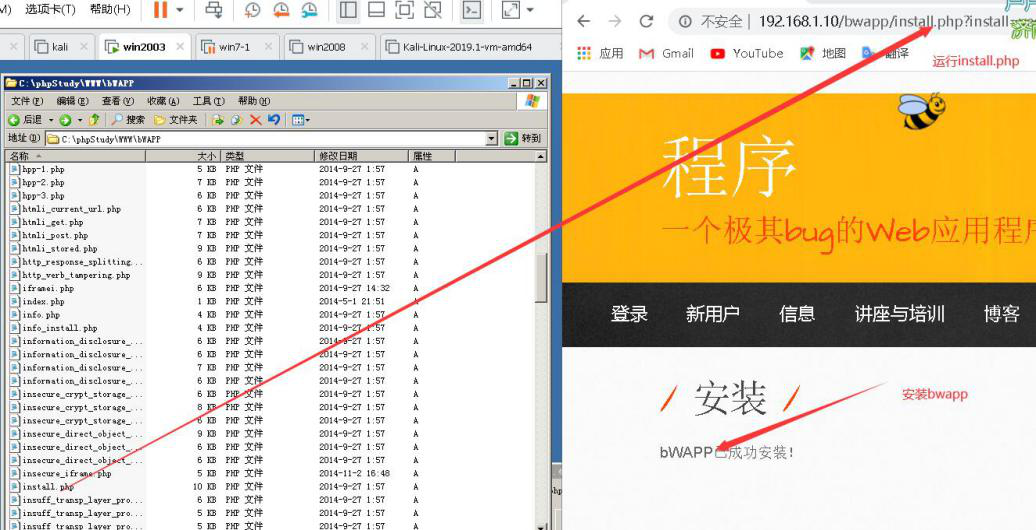The image size is (1036, 530).
Task: Click the full screen mode icon
Action: click(x=404, y=9)
